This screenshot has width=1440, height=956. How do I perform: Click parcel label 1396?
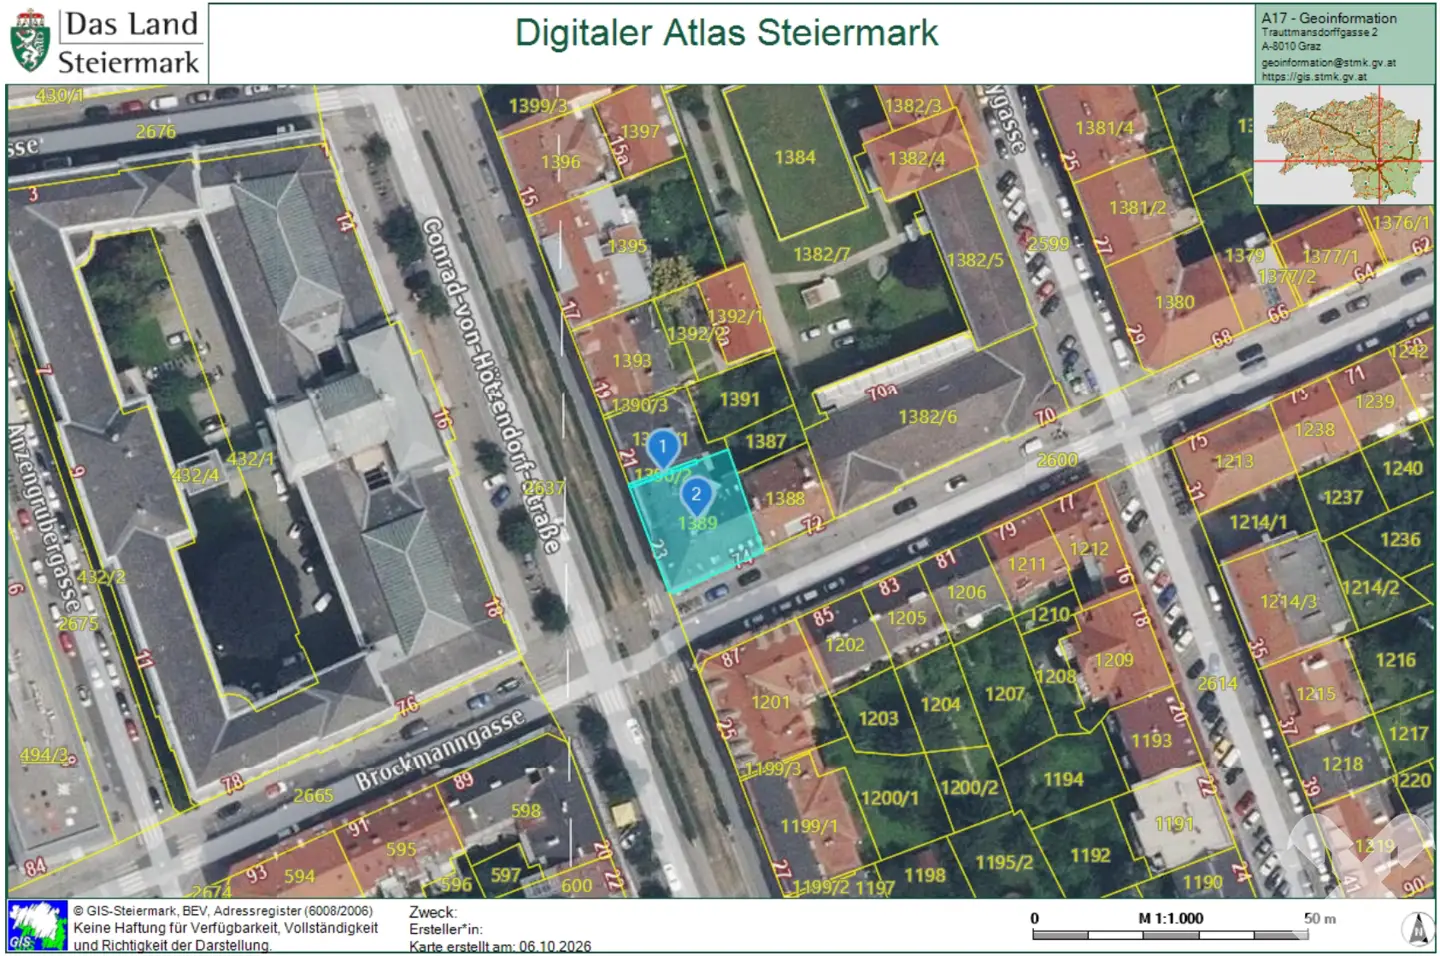(560, 162)
